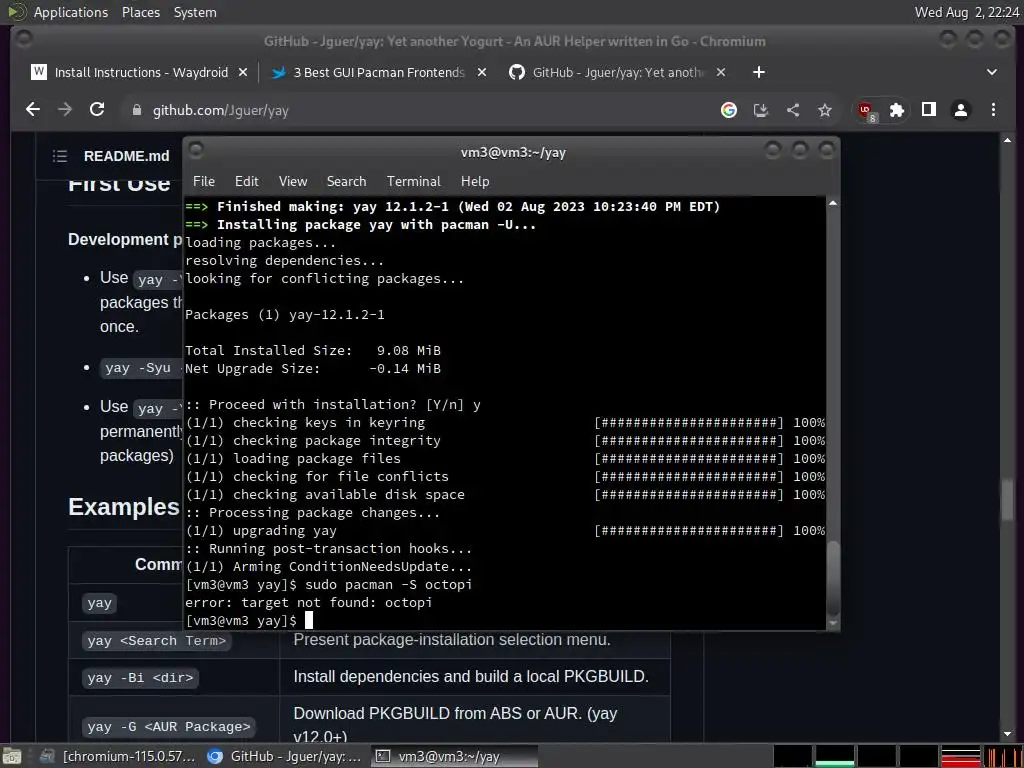This screenshot has width=1024, height=768.
Task: Open uBlock Origin extension
Action: coord(867,110)
